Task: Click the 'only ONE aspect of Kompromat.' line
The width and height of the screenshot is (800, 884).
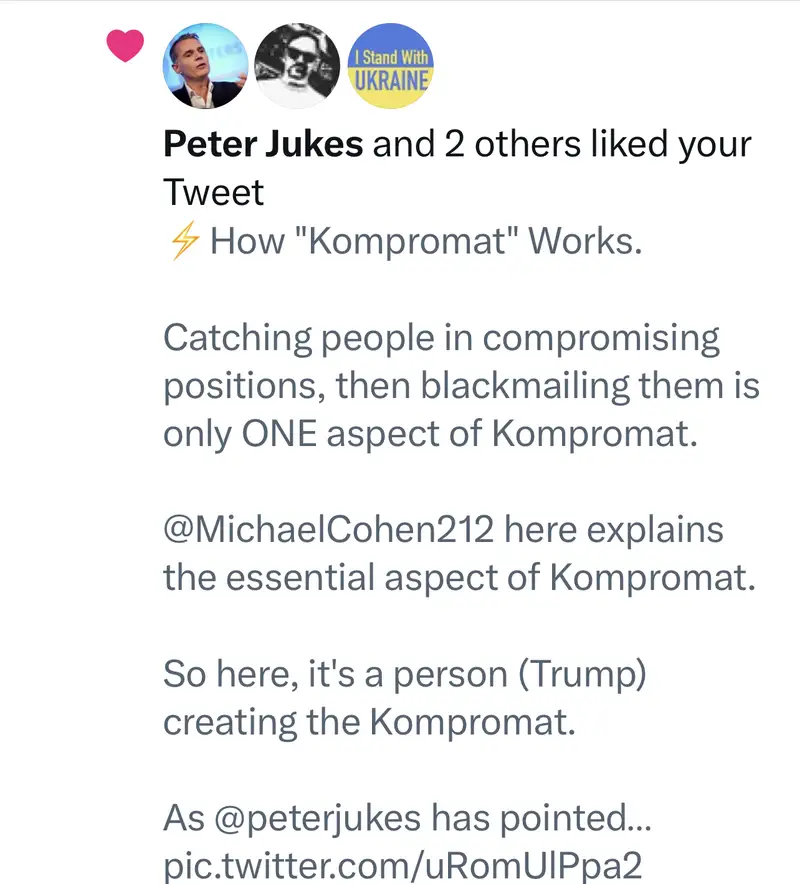Action: (x=428, y=434)
